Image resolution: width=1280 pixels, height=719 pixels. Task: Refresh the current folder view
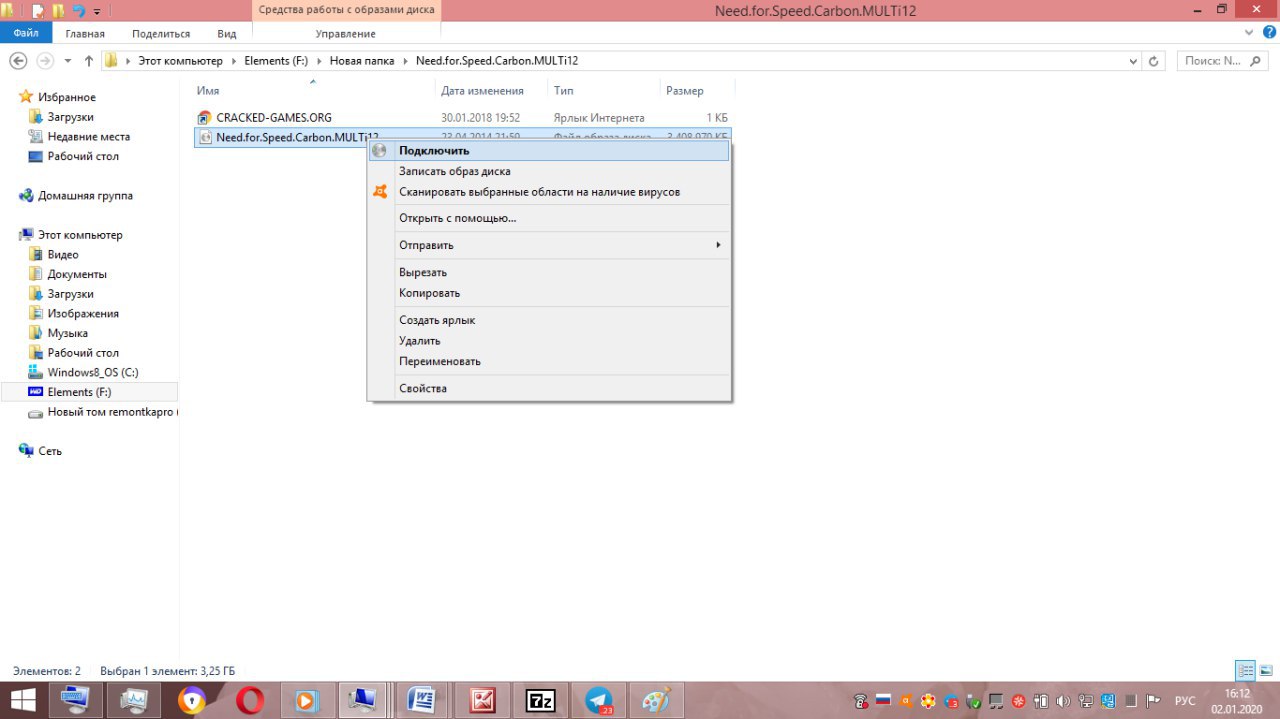[x=1154, y=61]
